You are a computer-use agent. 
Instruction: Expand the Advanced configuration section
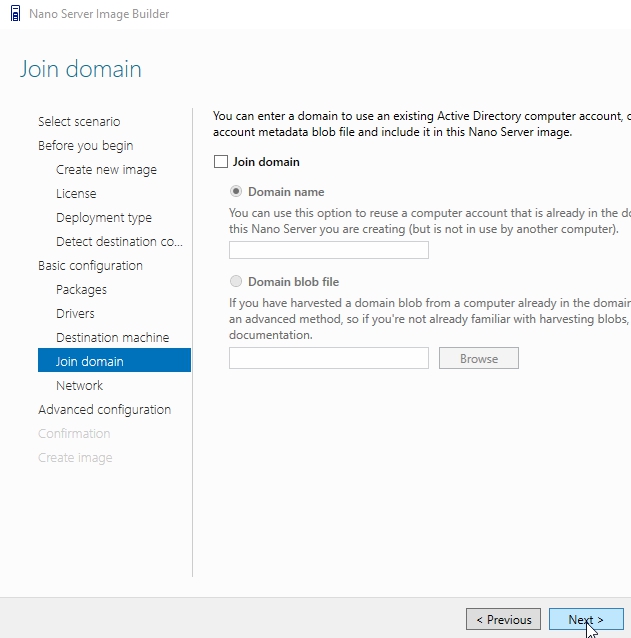coord(104,410)
